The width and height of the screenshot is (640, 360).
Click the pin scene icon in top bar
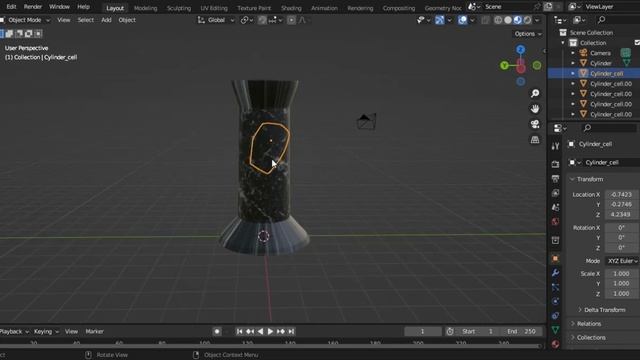pyautogui.click(x=537, y=7)
